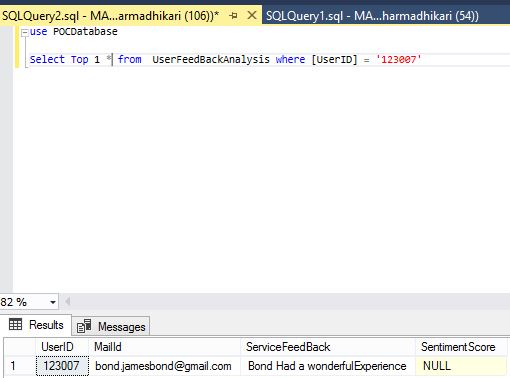510x378 pixels.
Task: Click the Select keyword in query
Action: 47,59
